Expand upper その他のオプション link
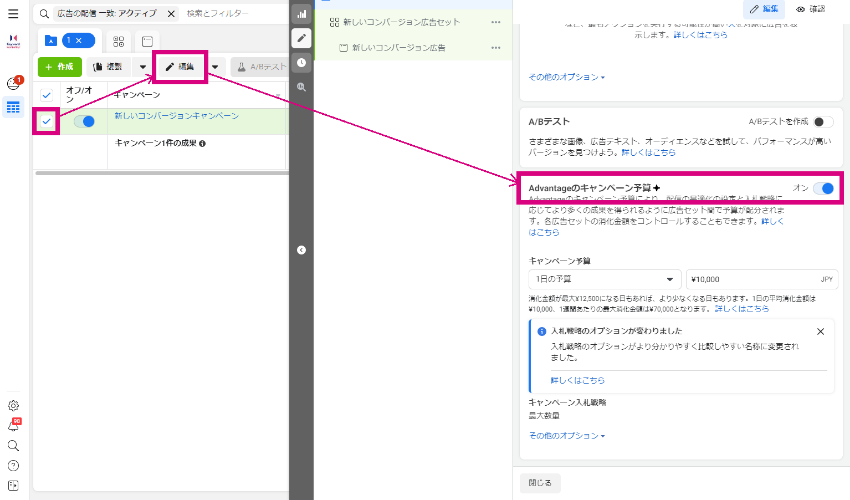Screen dimensions: 850x500 pos(566,77)
